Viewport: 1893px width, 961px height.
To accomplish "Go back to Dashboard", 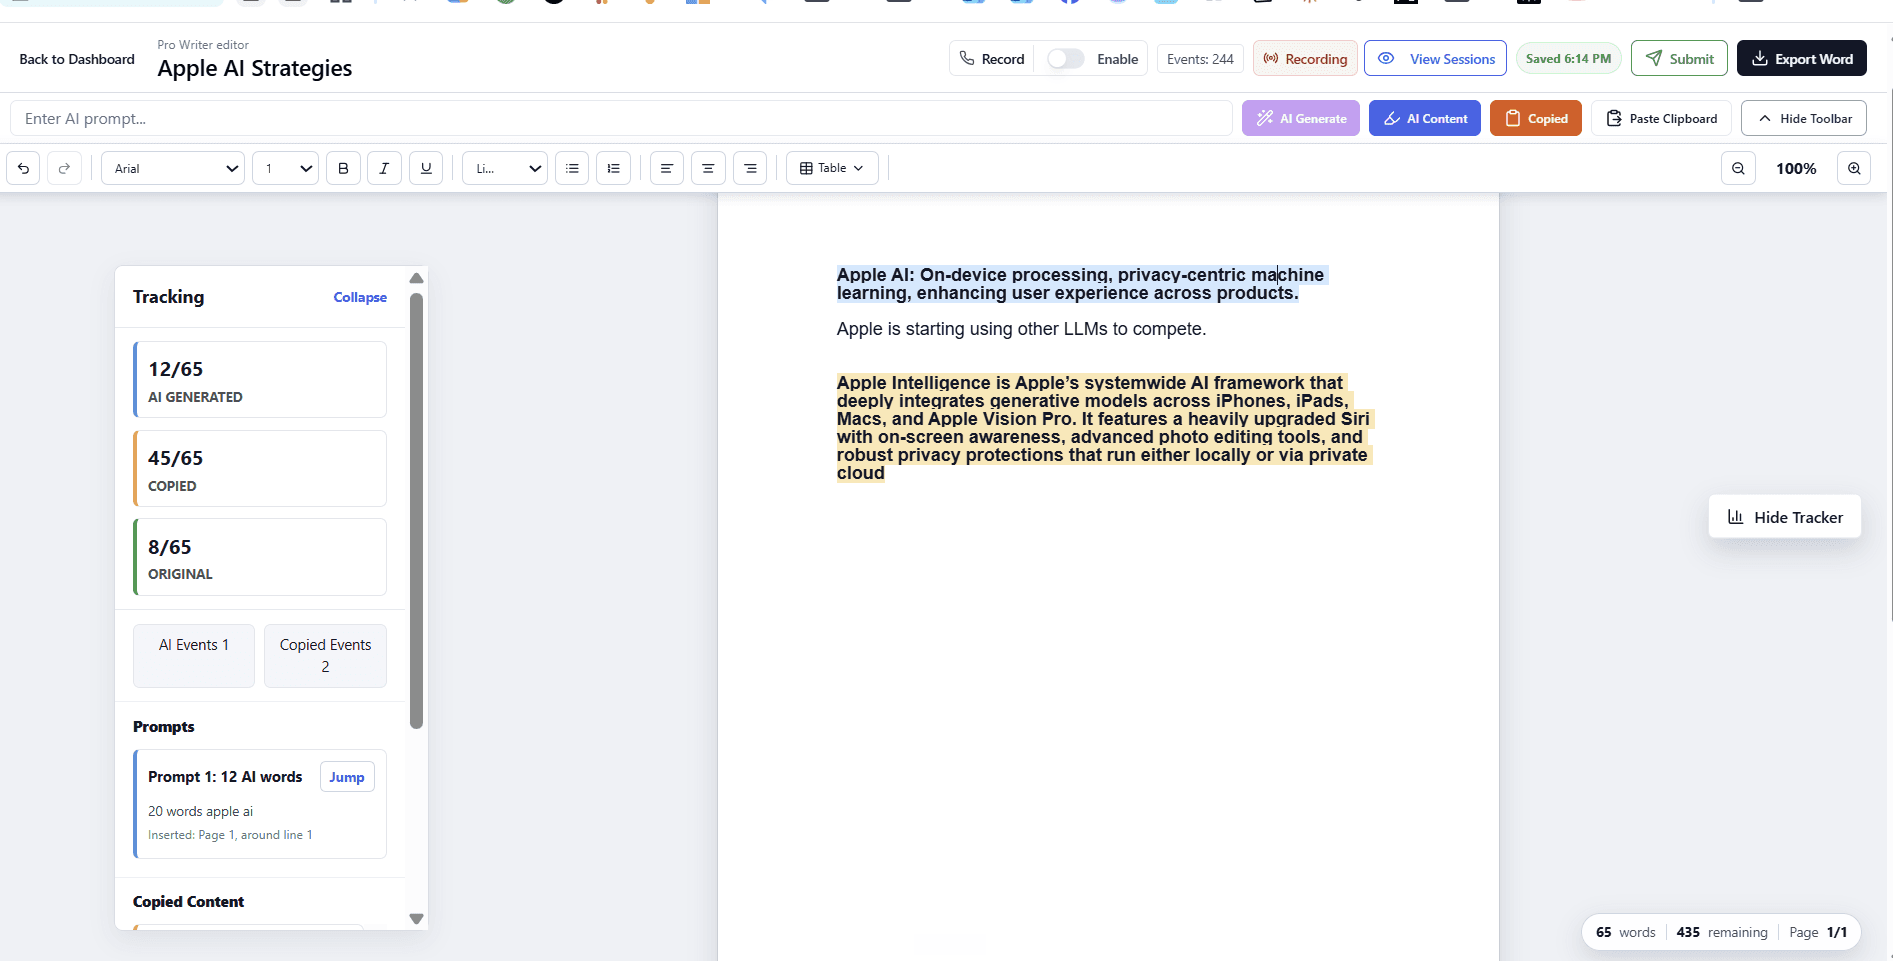I will (x=77, y=59).
